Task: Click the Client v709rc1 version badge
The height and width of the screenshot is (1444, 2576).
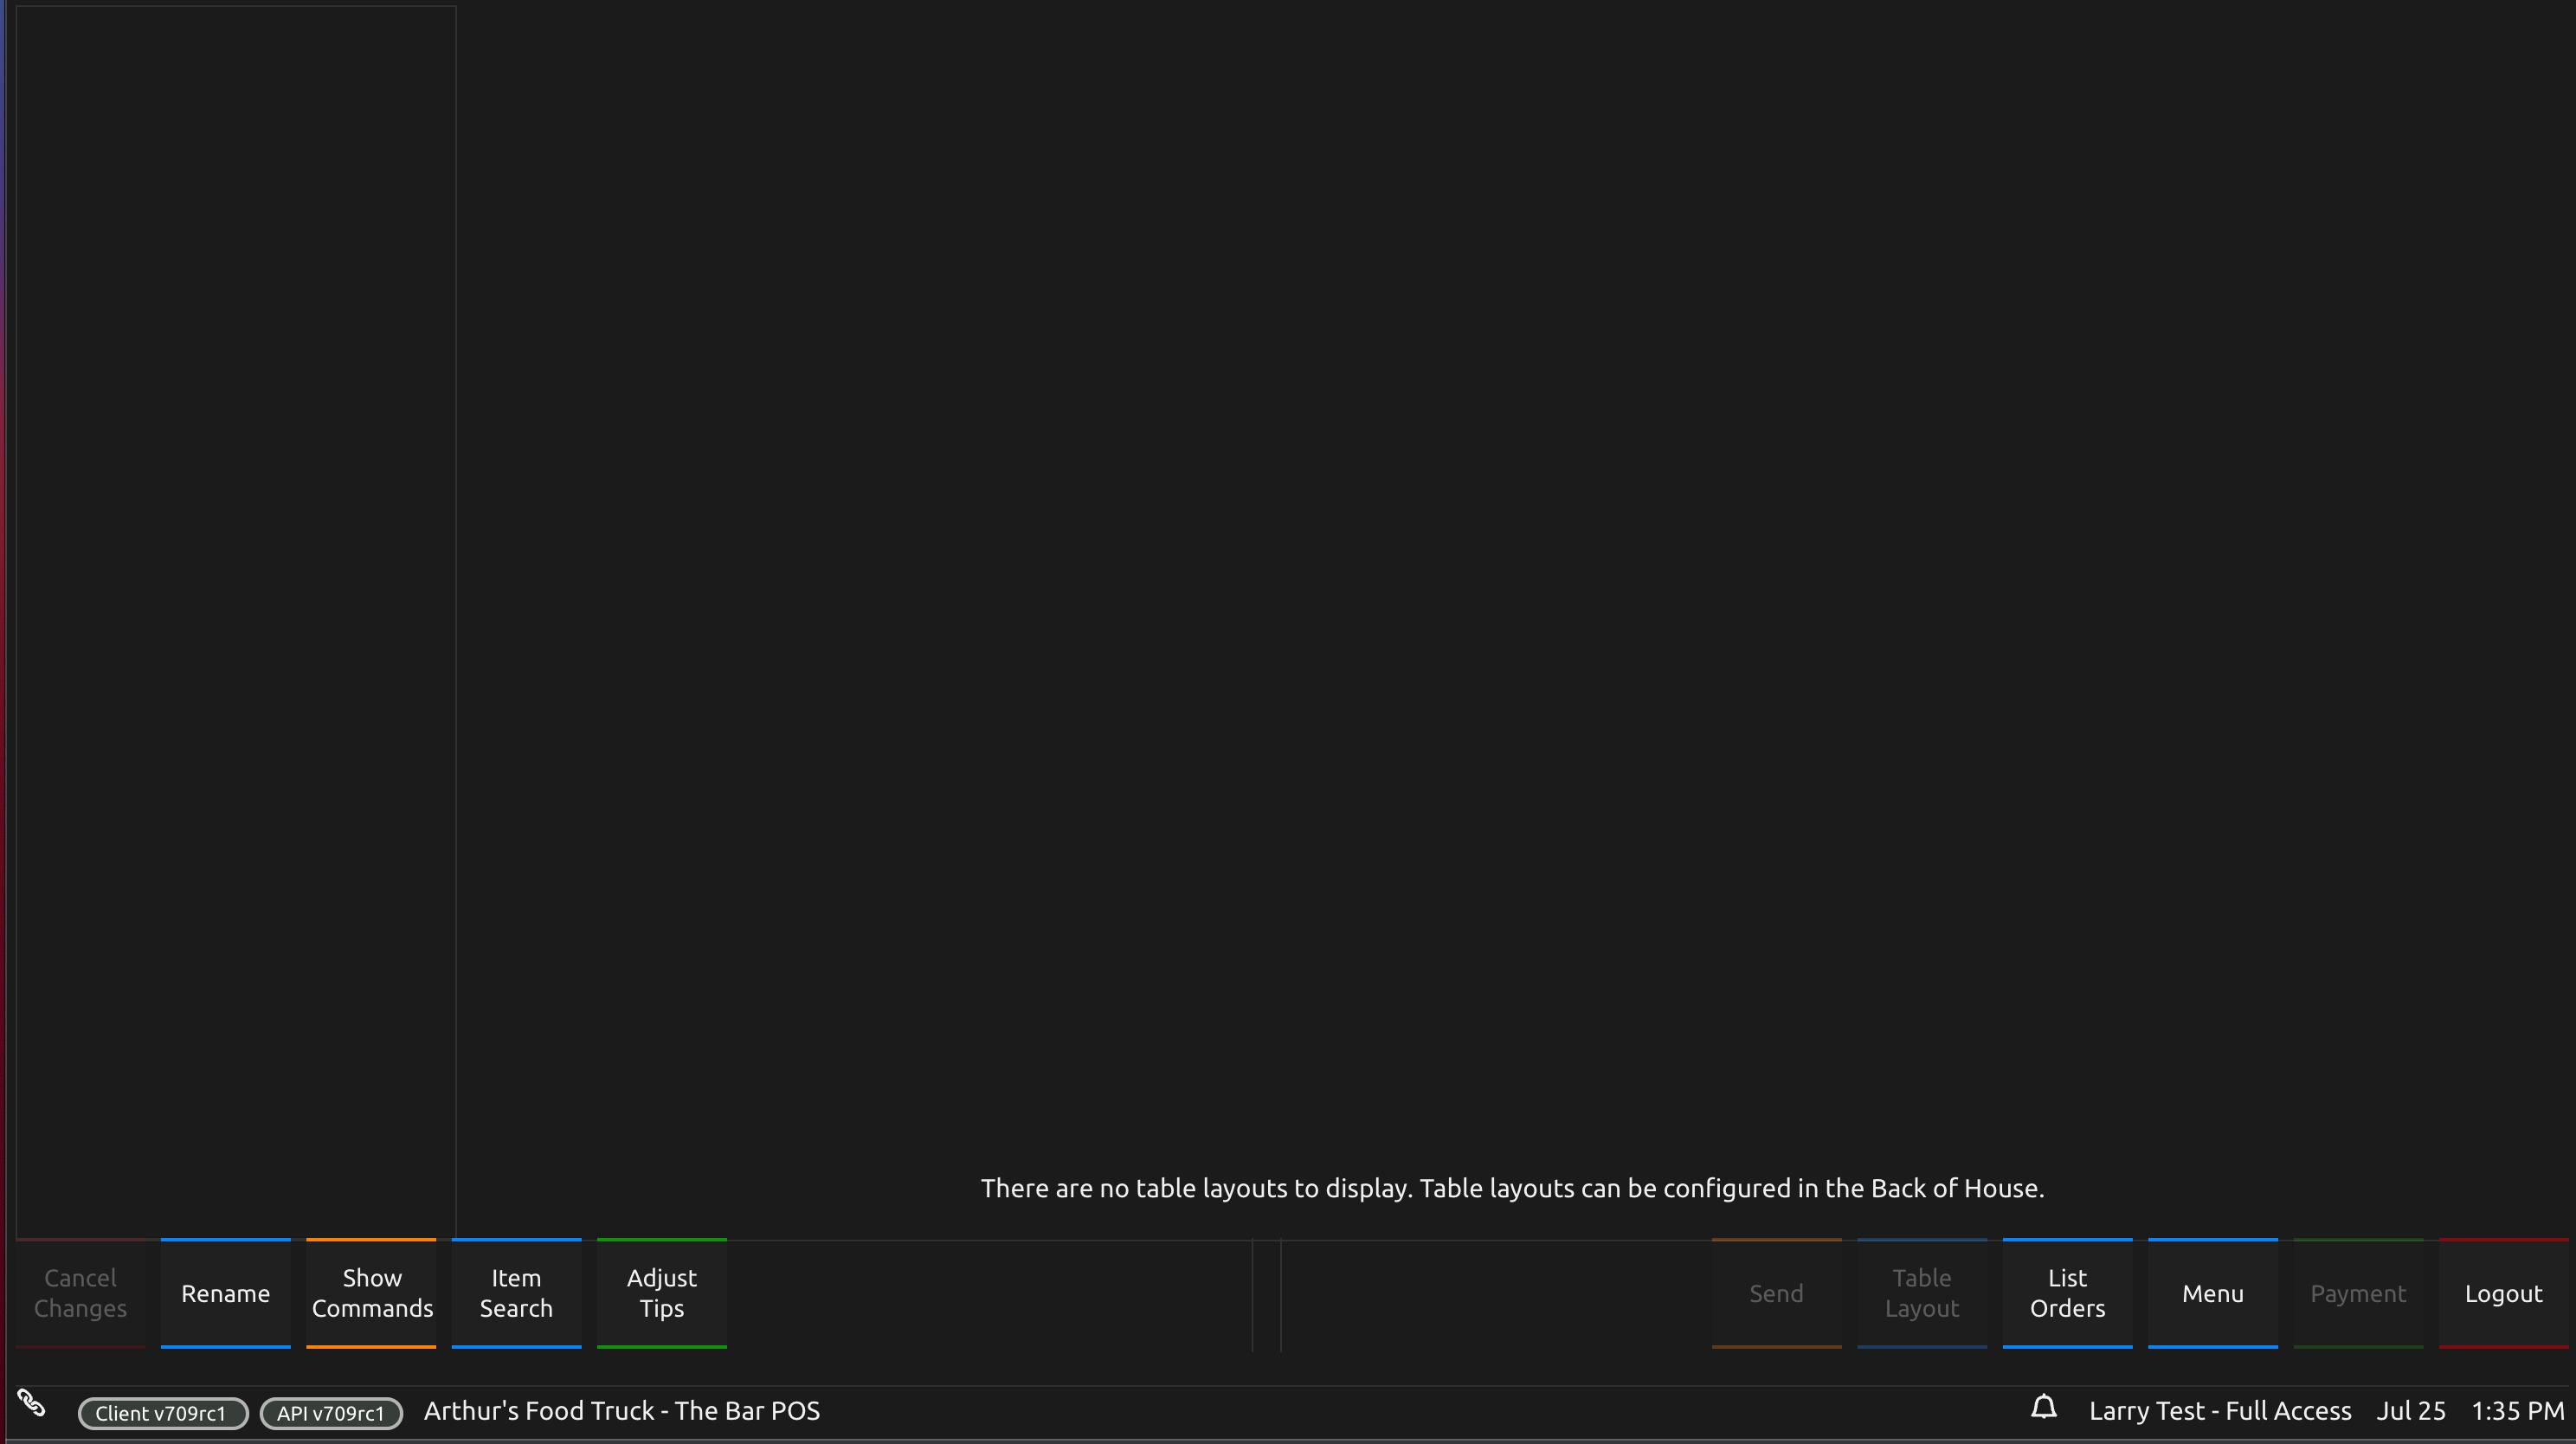Action: (162, 1413)
